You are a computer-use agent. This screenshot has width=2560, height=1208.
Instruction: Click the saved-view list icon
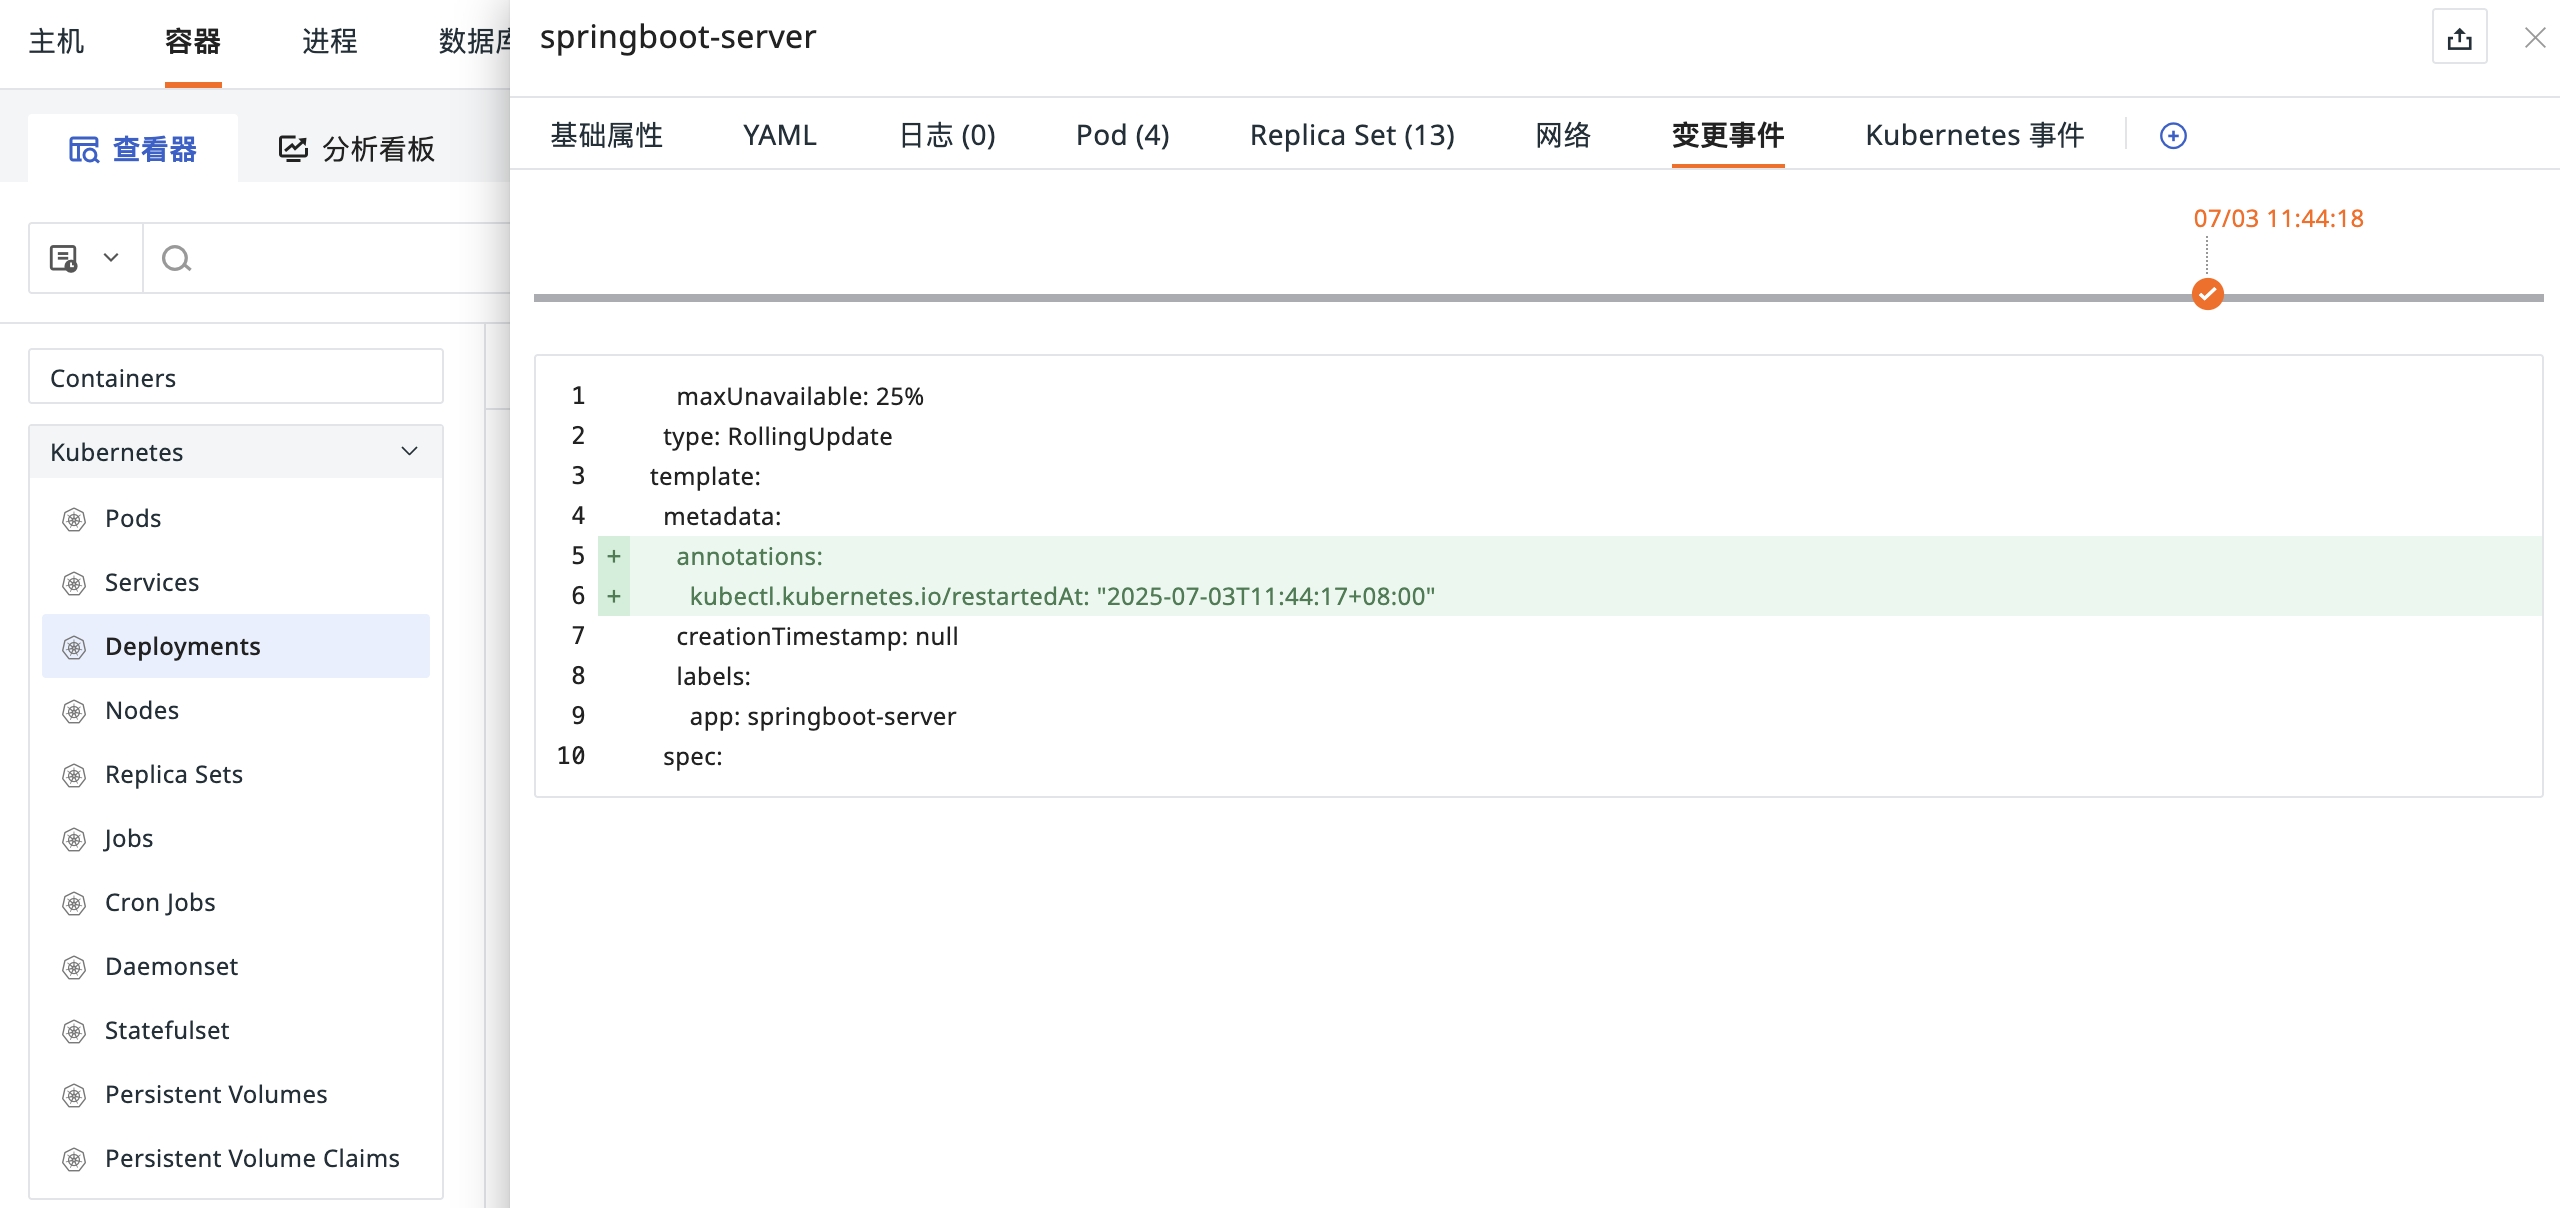64,258
